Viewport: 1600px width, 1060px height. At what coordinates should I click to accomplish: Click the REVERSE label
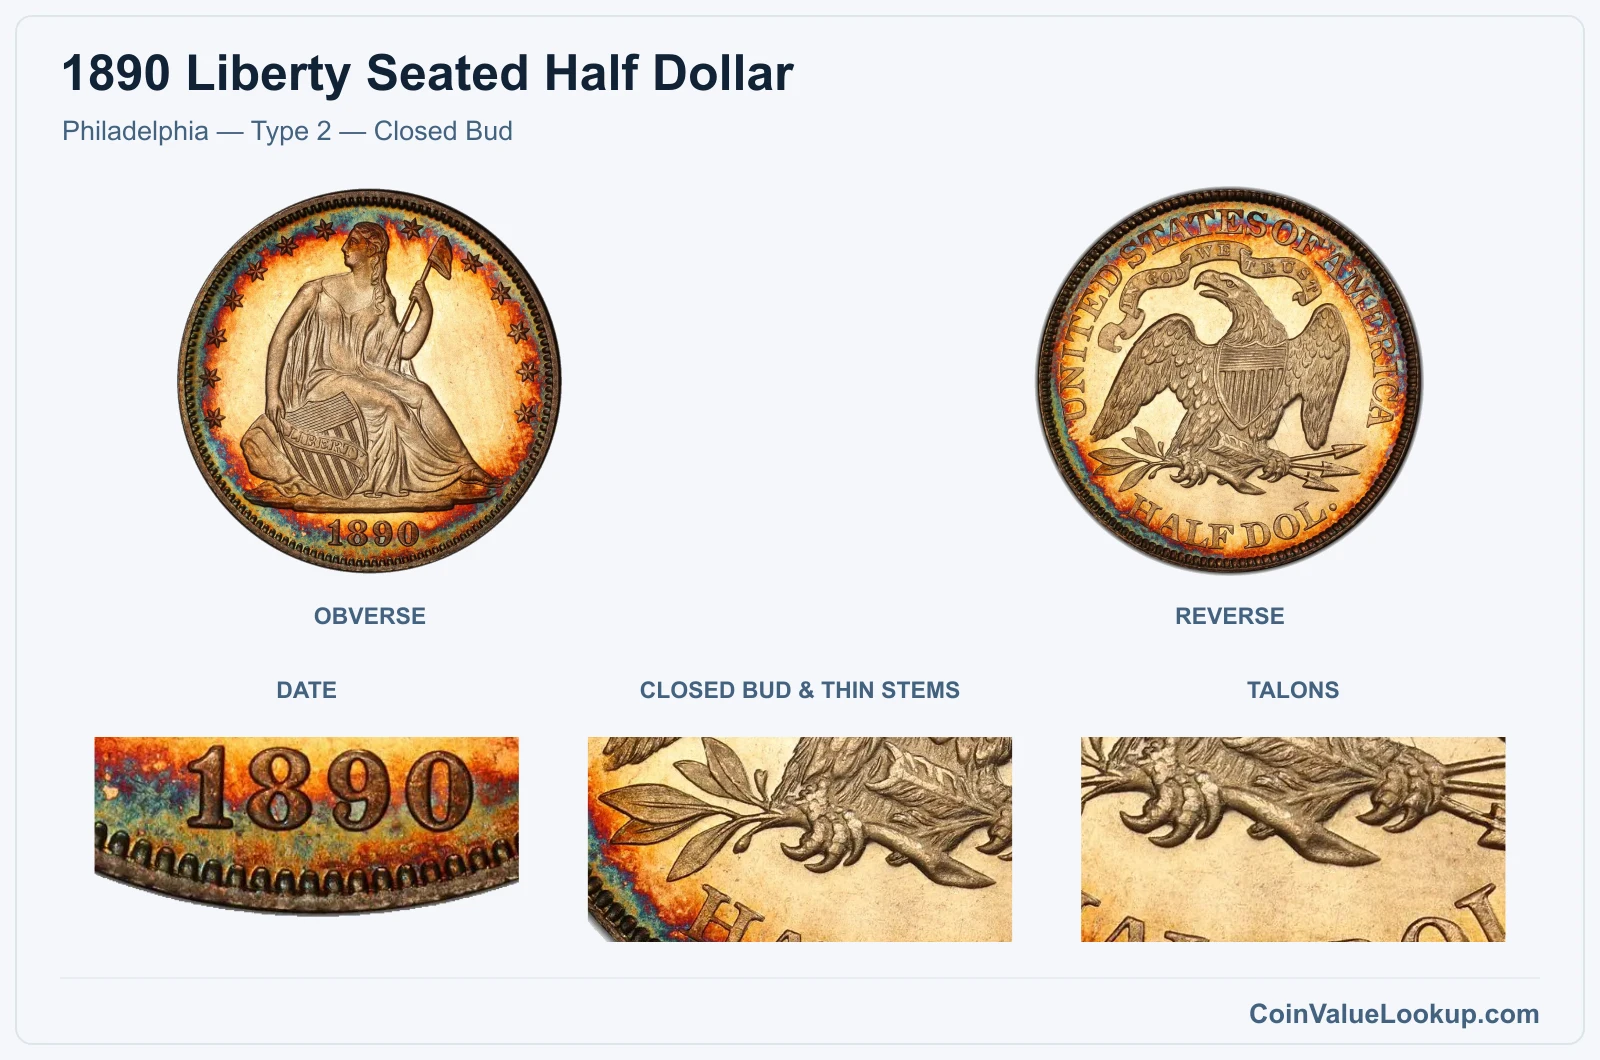(1230, 616)
